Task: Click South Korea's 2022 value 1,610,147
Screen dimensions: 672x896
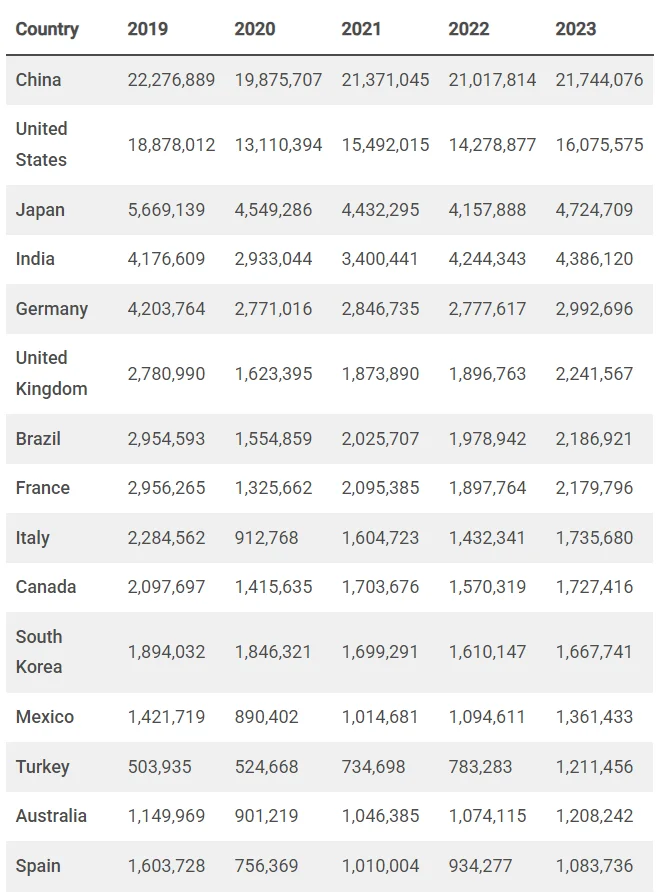Action: [487, 652]
